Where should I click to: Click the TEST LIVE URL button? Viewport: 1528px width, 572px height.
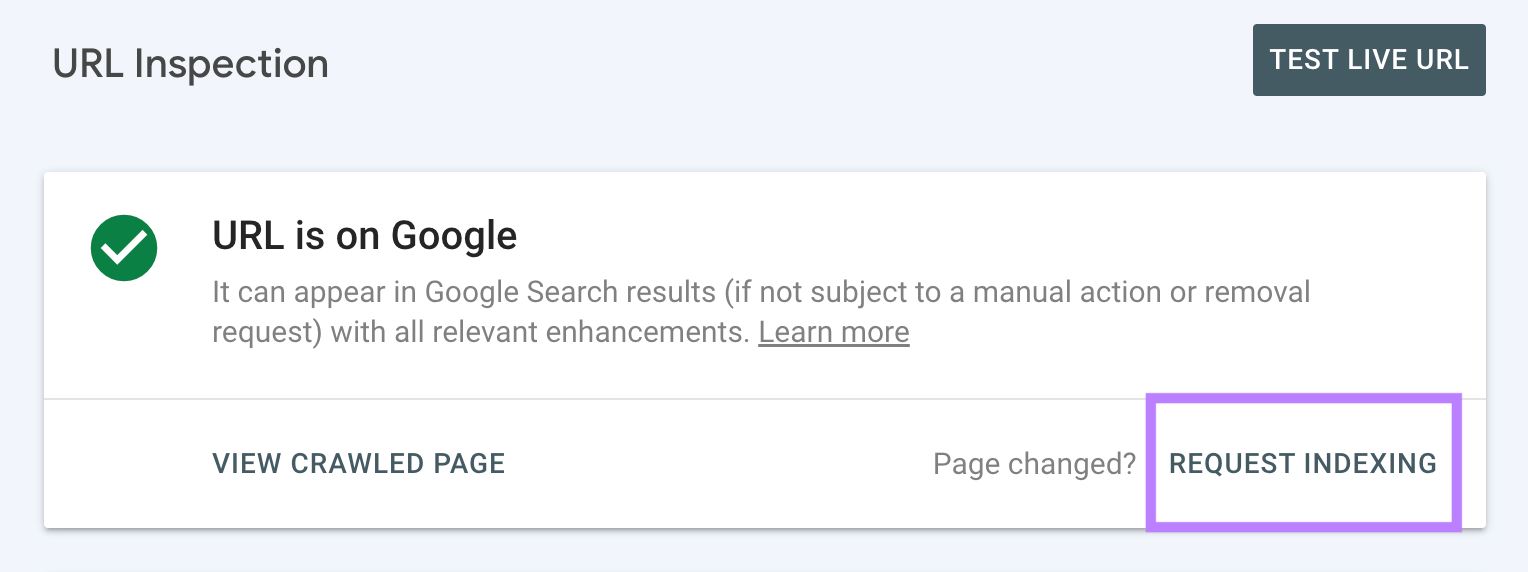click(x=1368, y=60)
